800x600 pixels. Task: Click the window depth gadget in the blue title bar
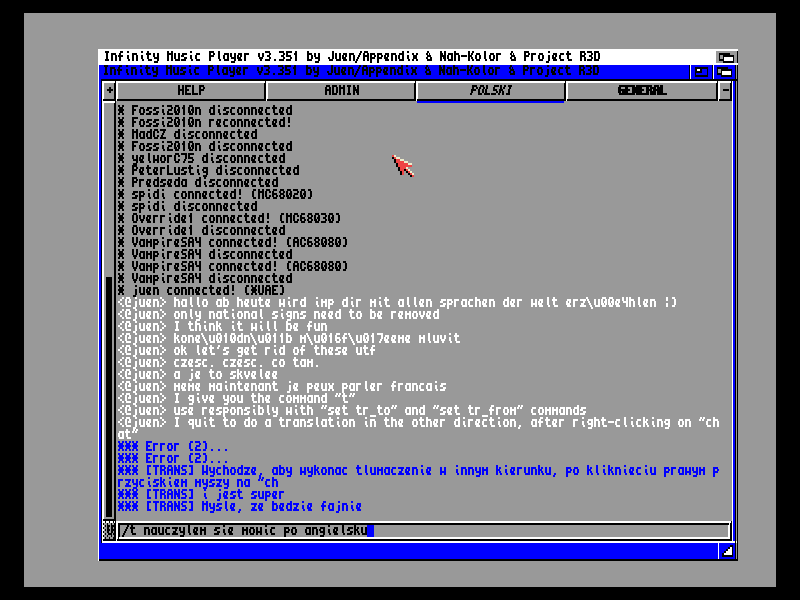coord(724,72)
